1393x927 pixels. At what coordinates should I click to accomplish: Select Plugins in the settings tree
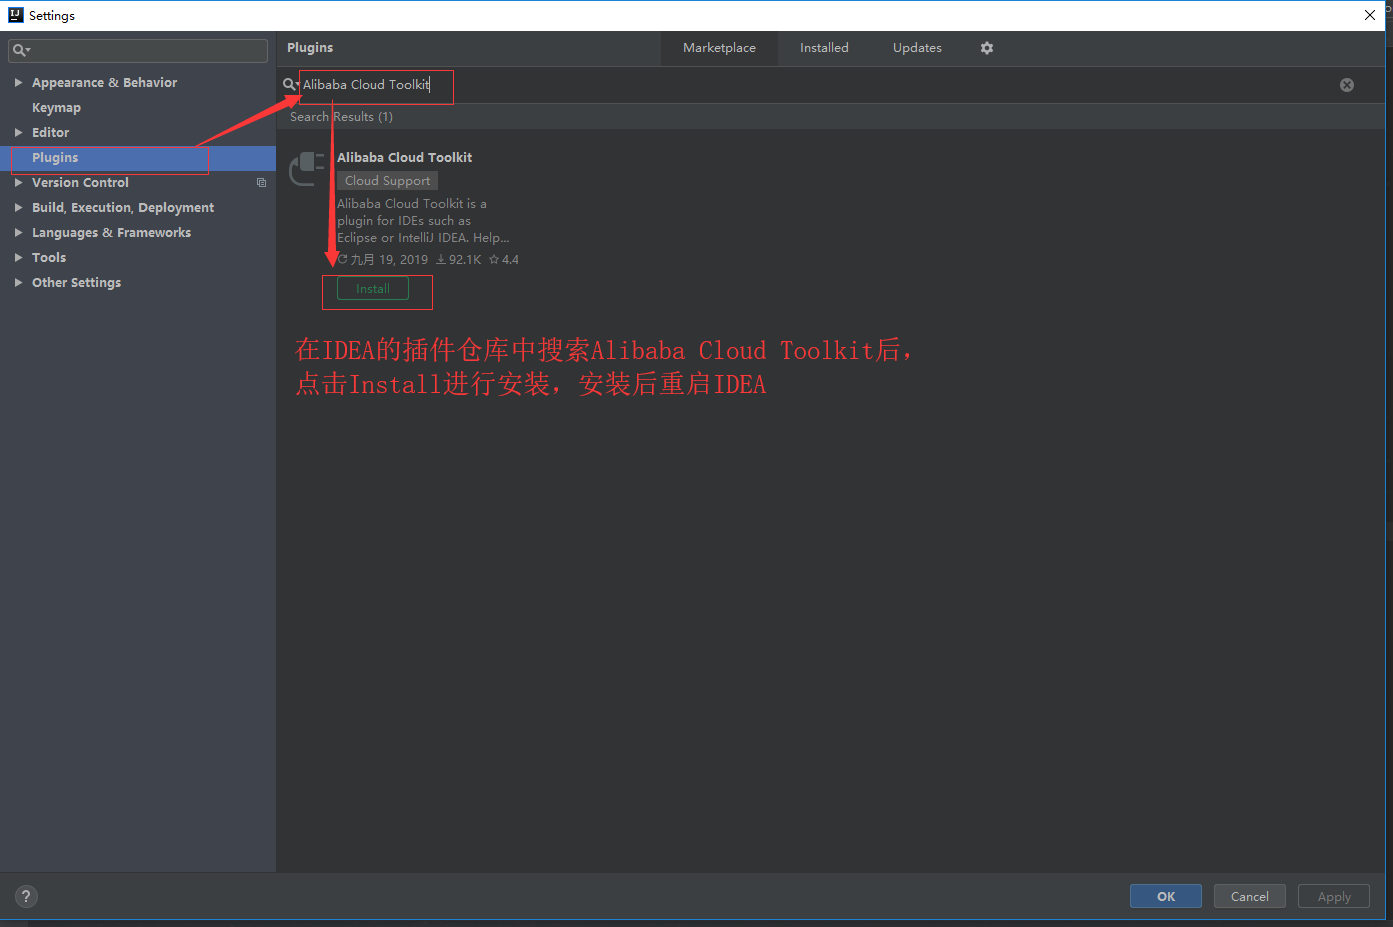138,158
